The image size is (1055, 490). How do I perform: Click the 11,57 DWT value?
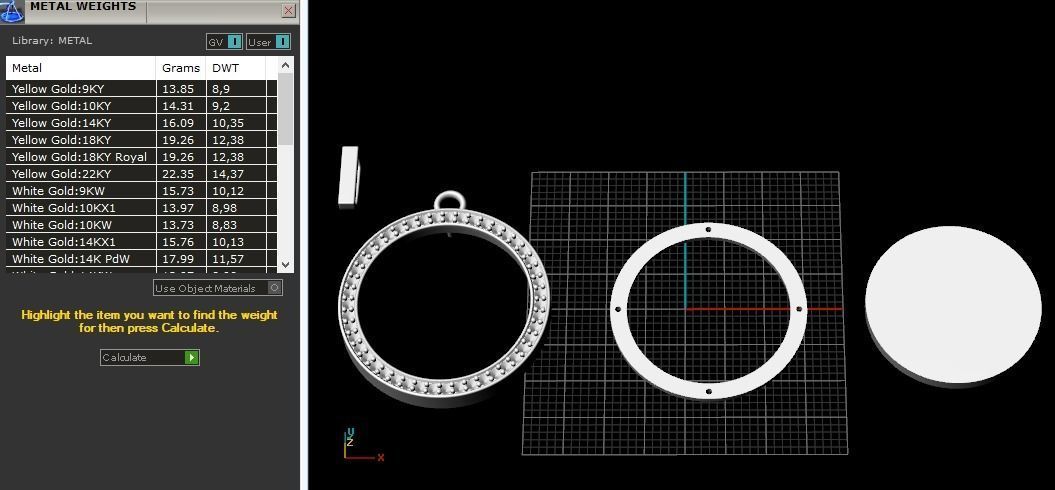(228, 259)
